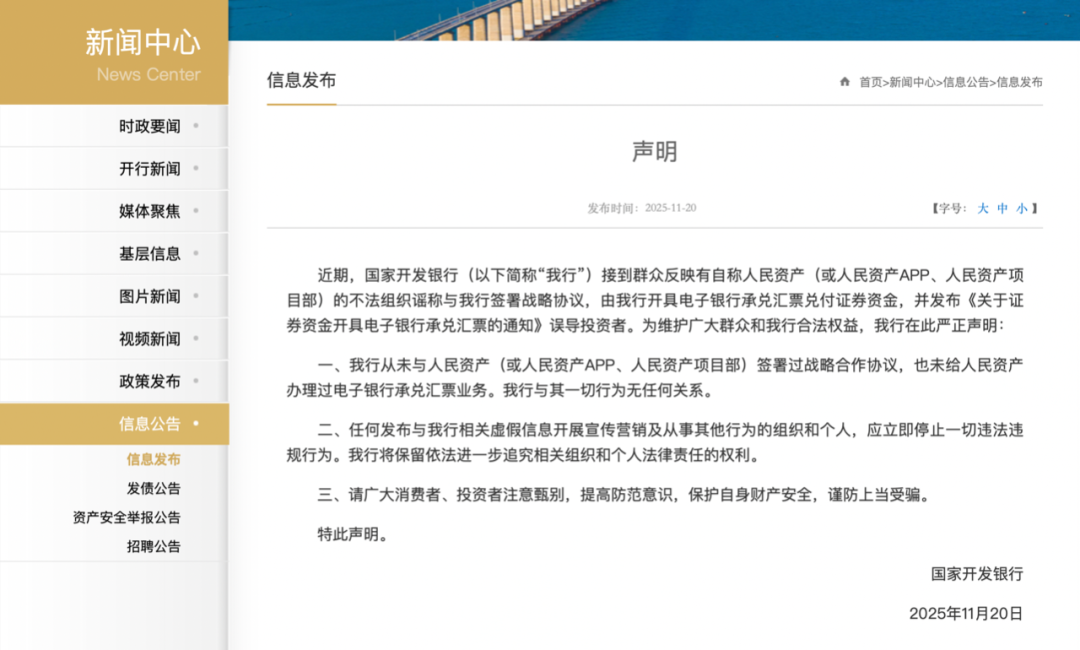The height and width of the screenshot is (650, 1080).
Task: Click the bridge banner image
Action: pyautogui.click(x=654, y=20)
